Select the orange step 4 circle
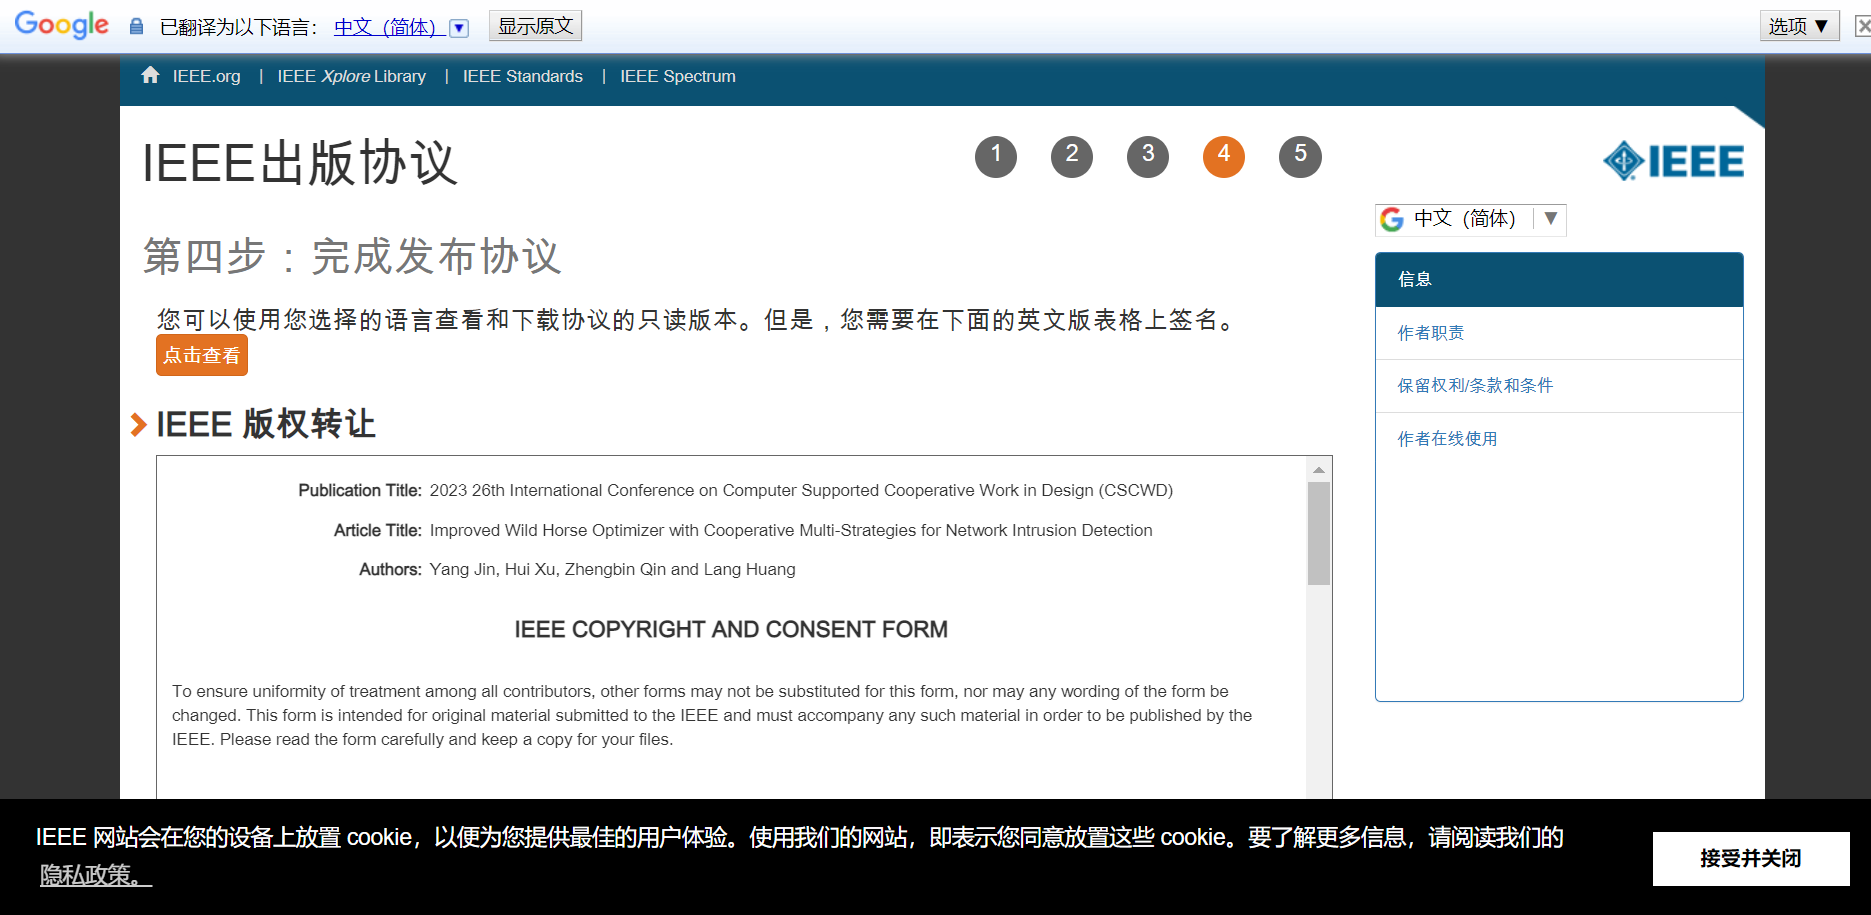The height and width of the screenshot is (915, 1871). coord(1223,156)
